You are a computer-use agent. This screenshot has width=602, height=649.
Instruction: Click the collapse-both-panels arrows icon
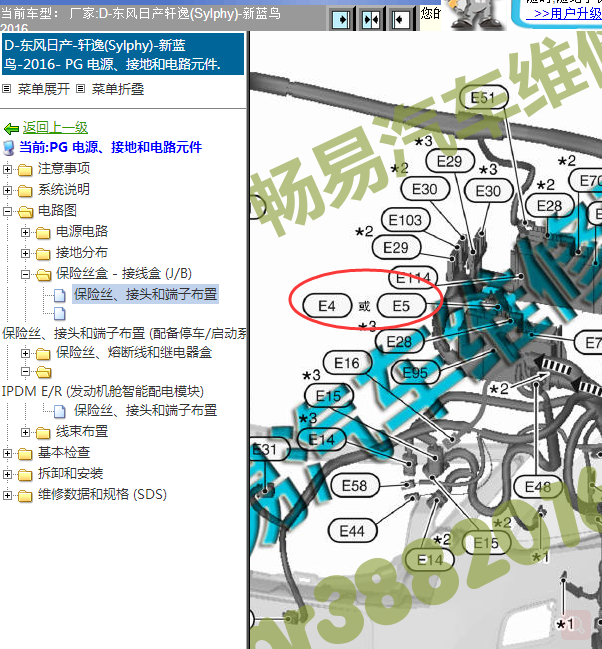(371, 19)
